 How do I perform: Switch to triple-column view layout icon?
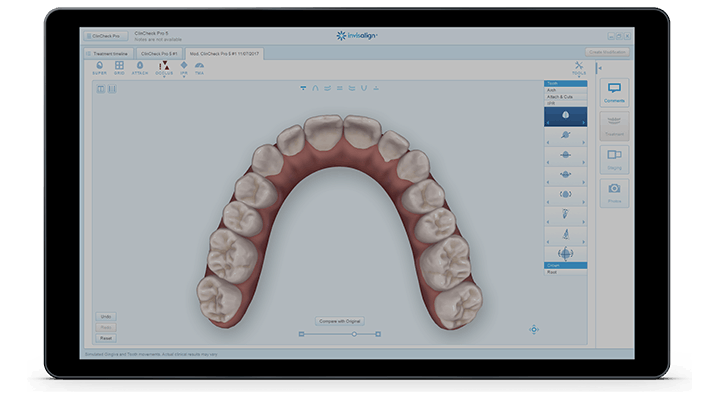[112, 89]
